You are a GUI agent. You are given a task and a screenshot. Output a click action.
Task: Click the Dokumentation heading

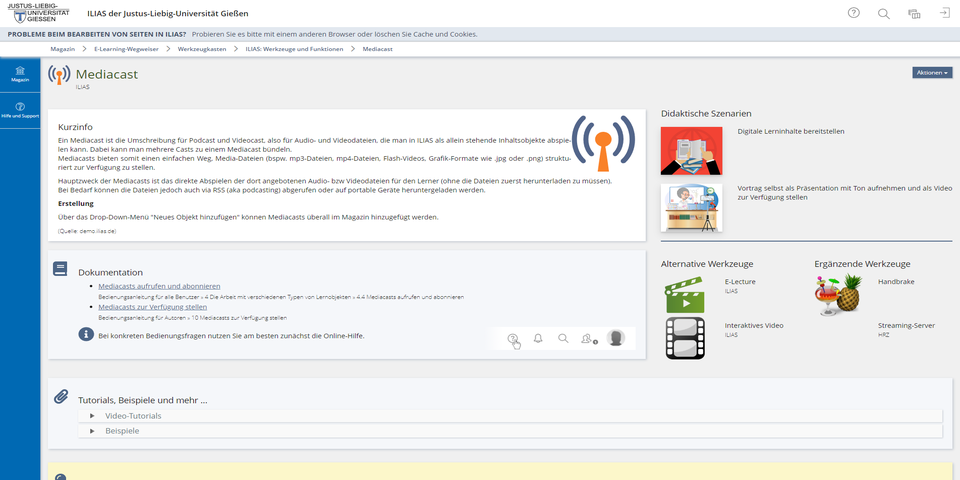tap(110, 272)
